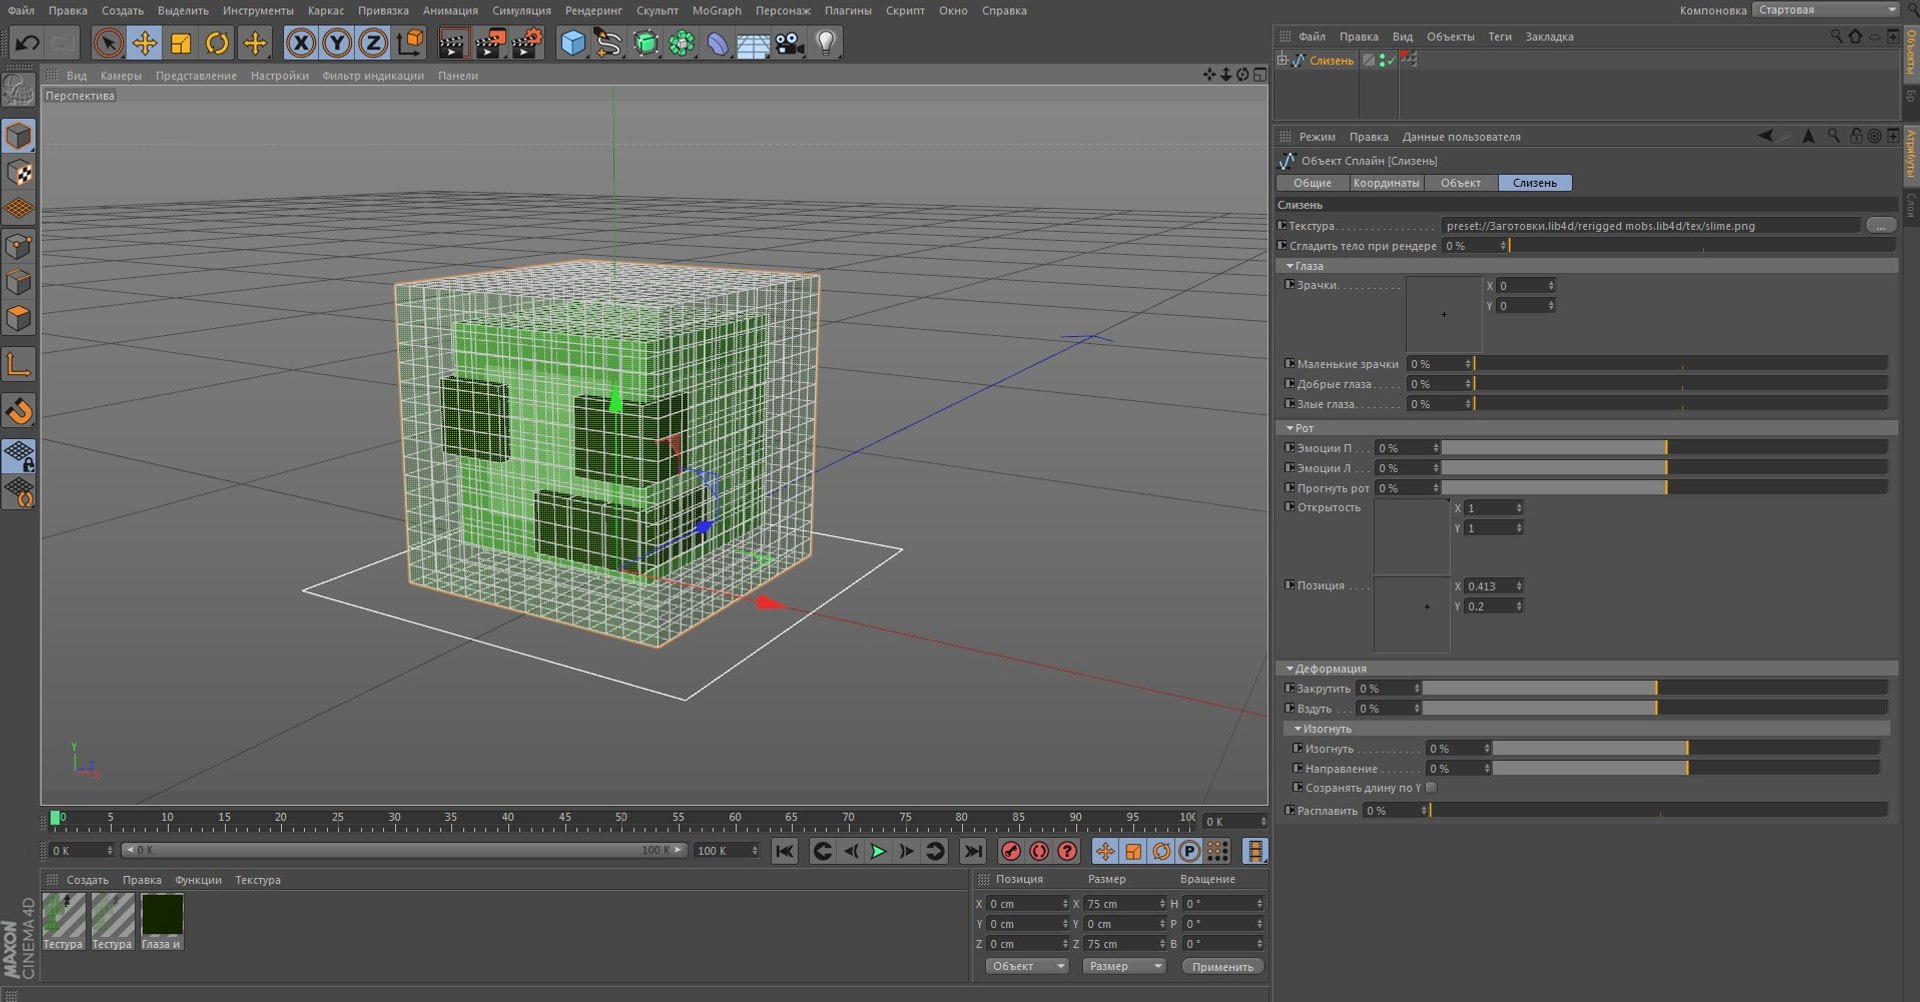1920x1002 pixels.
Task: Activate the Scale tool in top toolbar
Action: pos(181,43)
